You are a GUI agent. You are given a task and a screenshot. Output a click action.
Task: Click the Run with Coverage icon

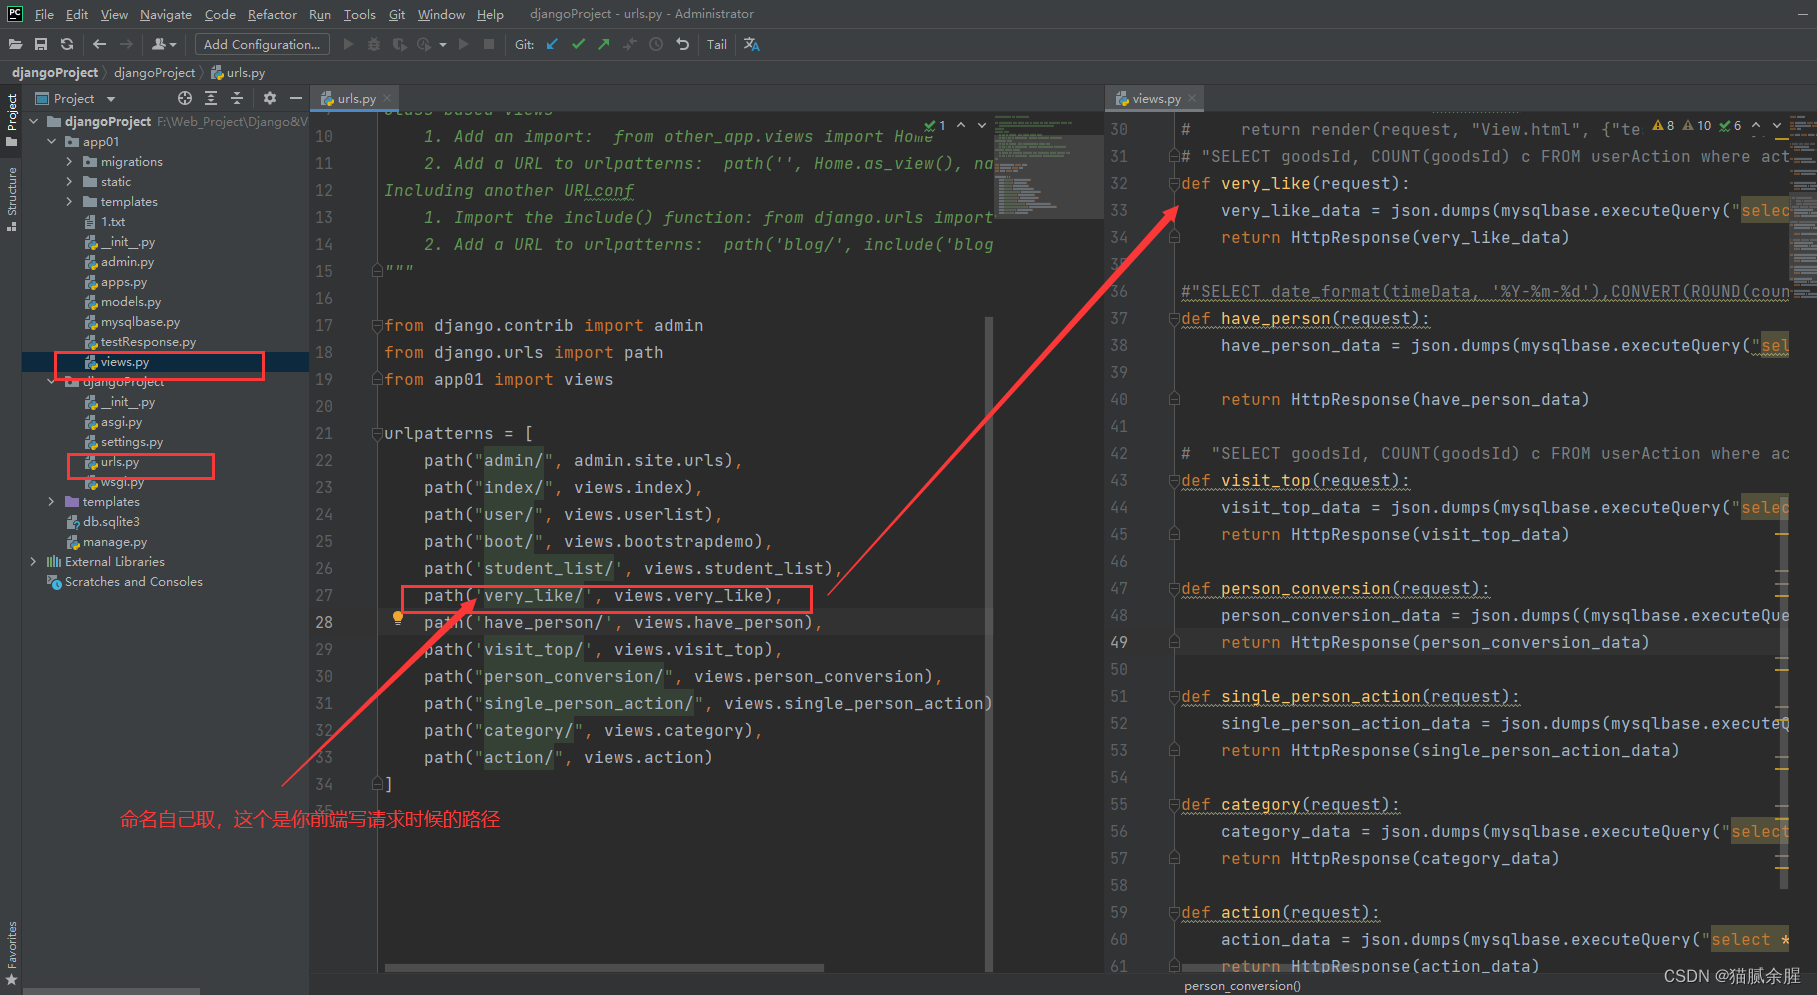point(399,44)
